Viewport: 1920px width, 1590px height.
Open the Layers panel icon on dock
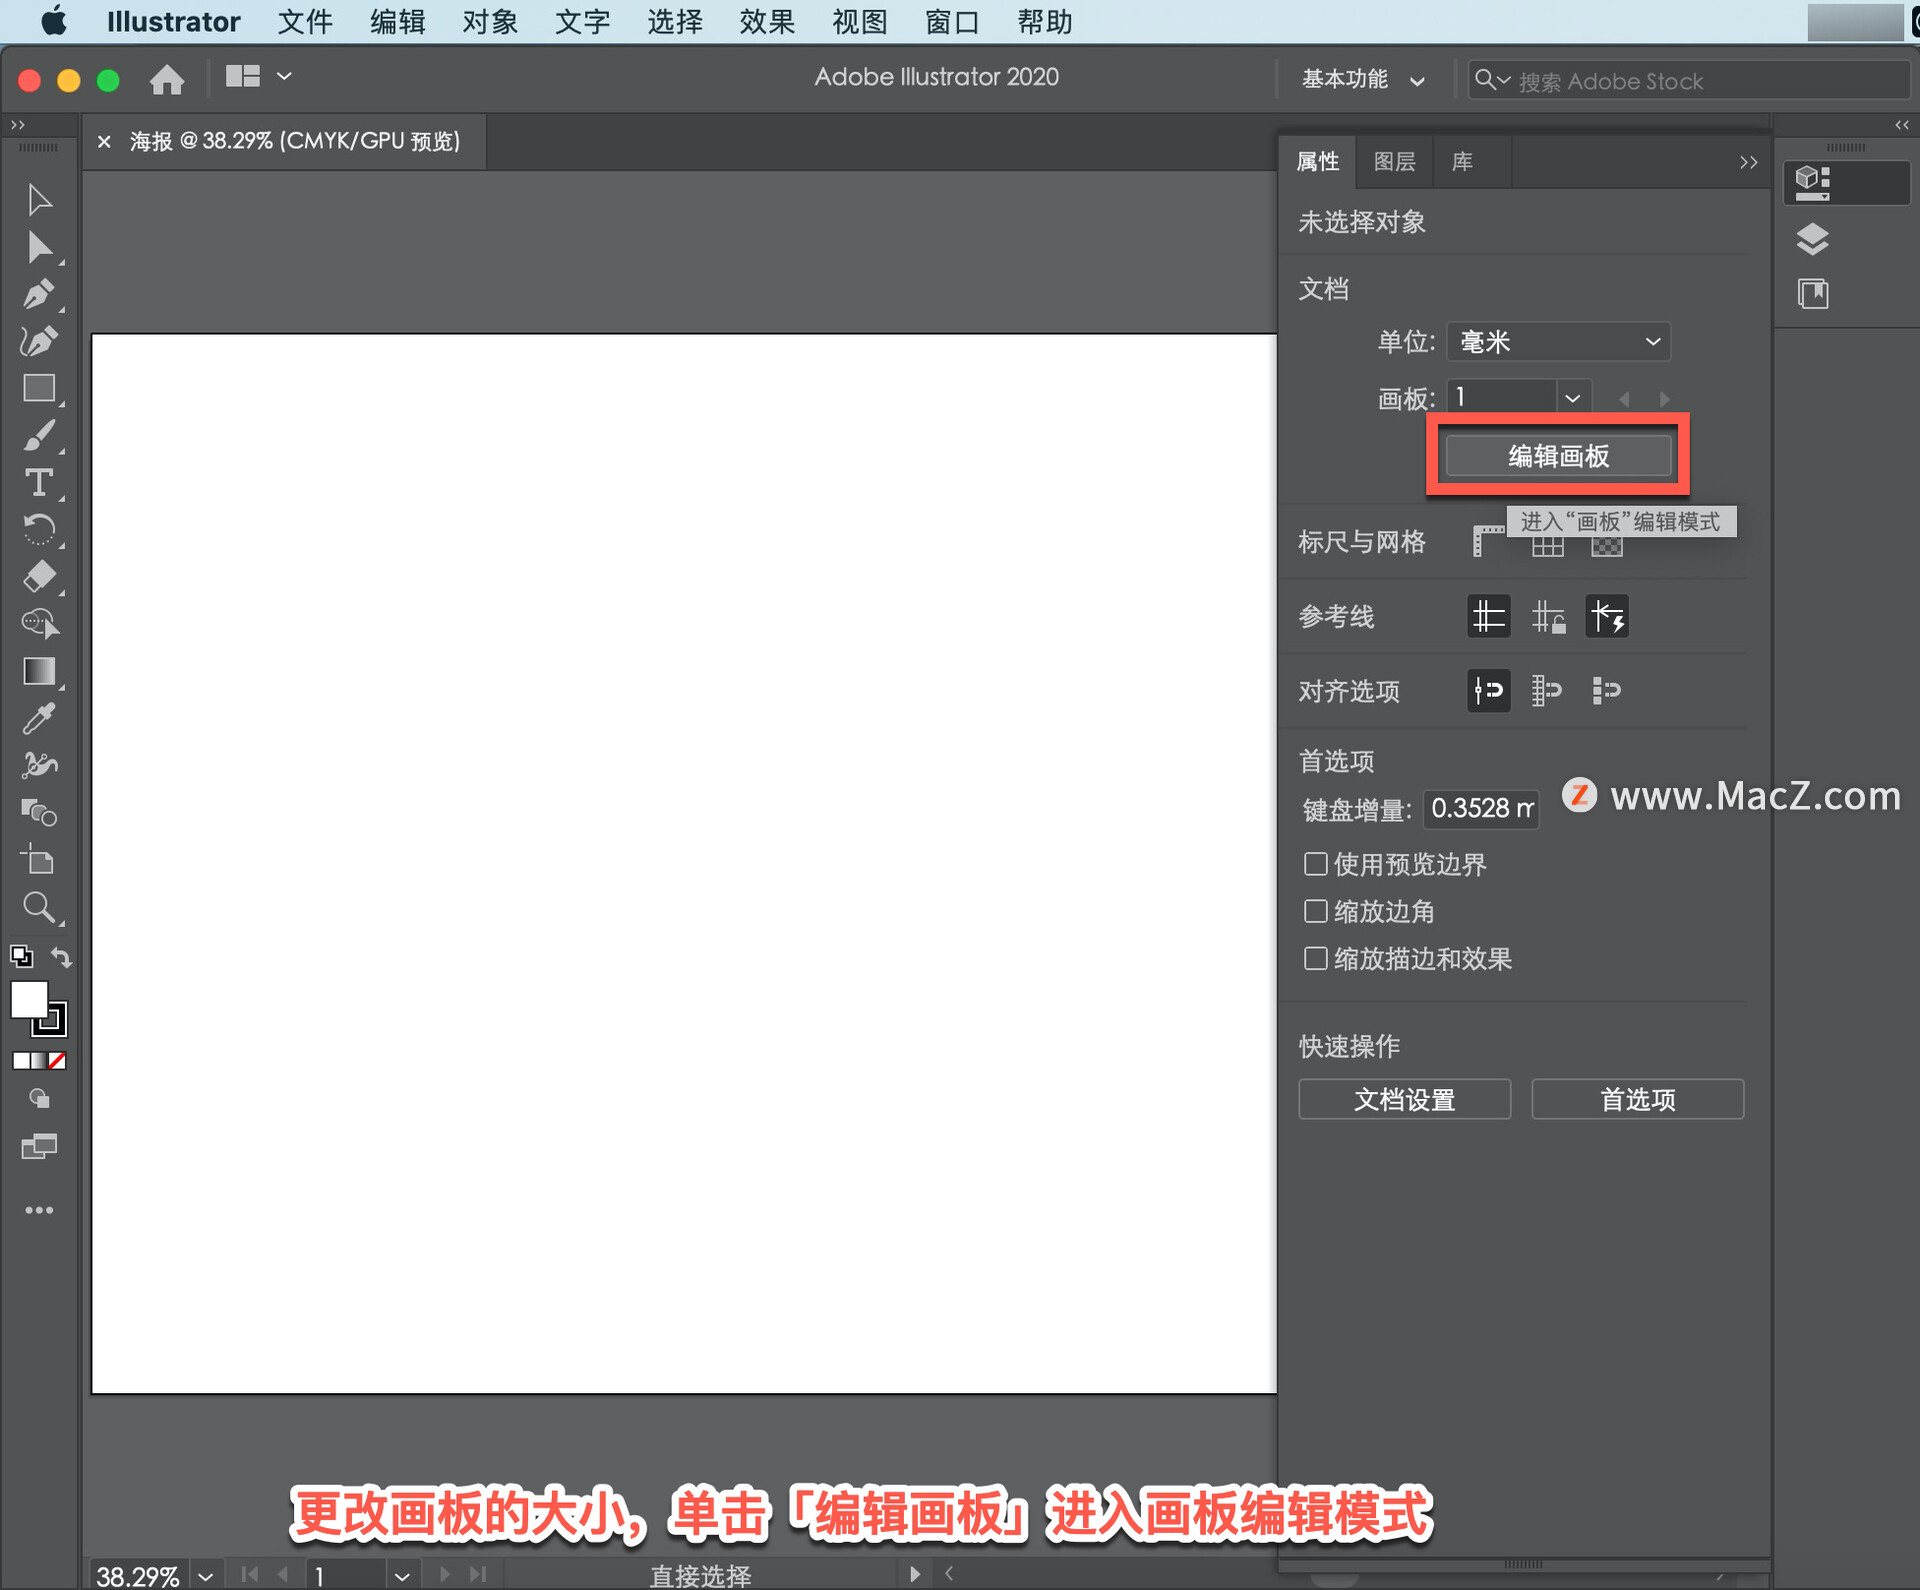click(1812, 240)
